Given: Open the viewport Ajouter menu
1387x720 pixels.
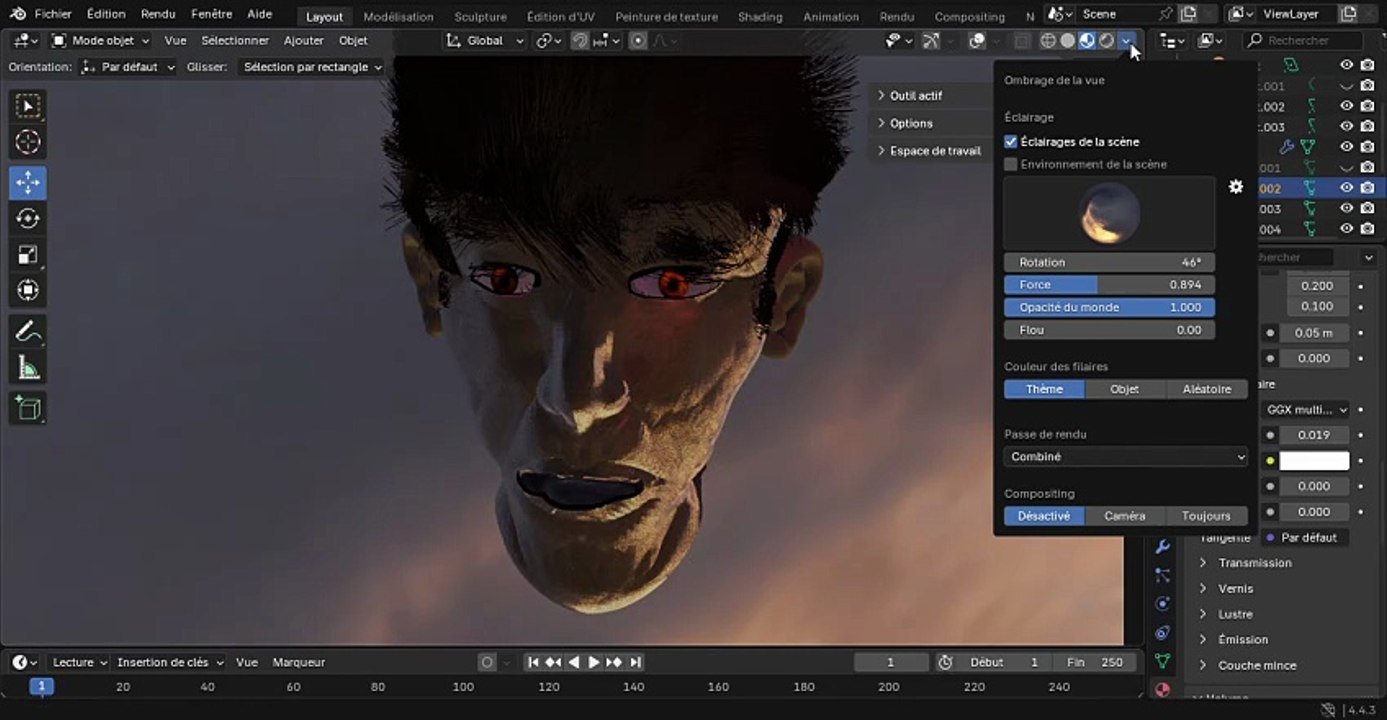Looking at the screenshot, I should 304,41.
